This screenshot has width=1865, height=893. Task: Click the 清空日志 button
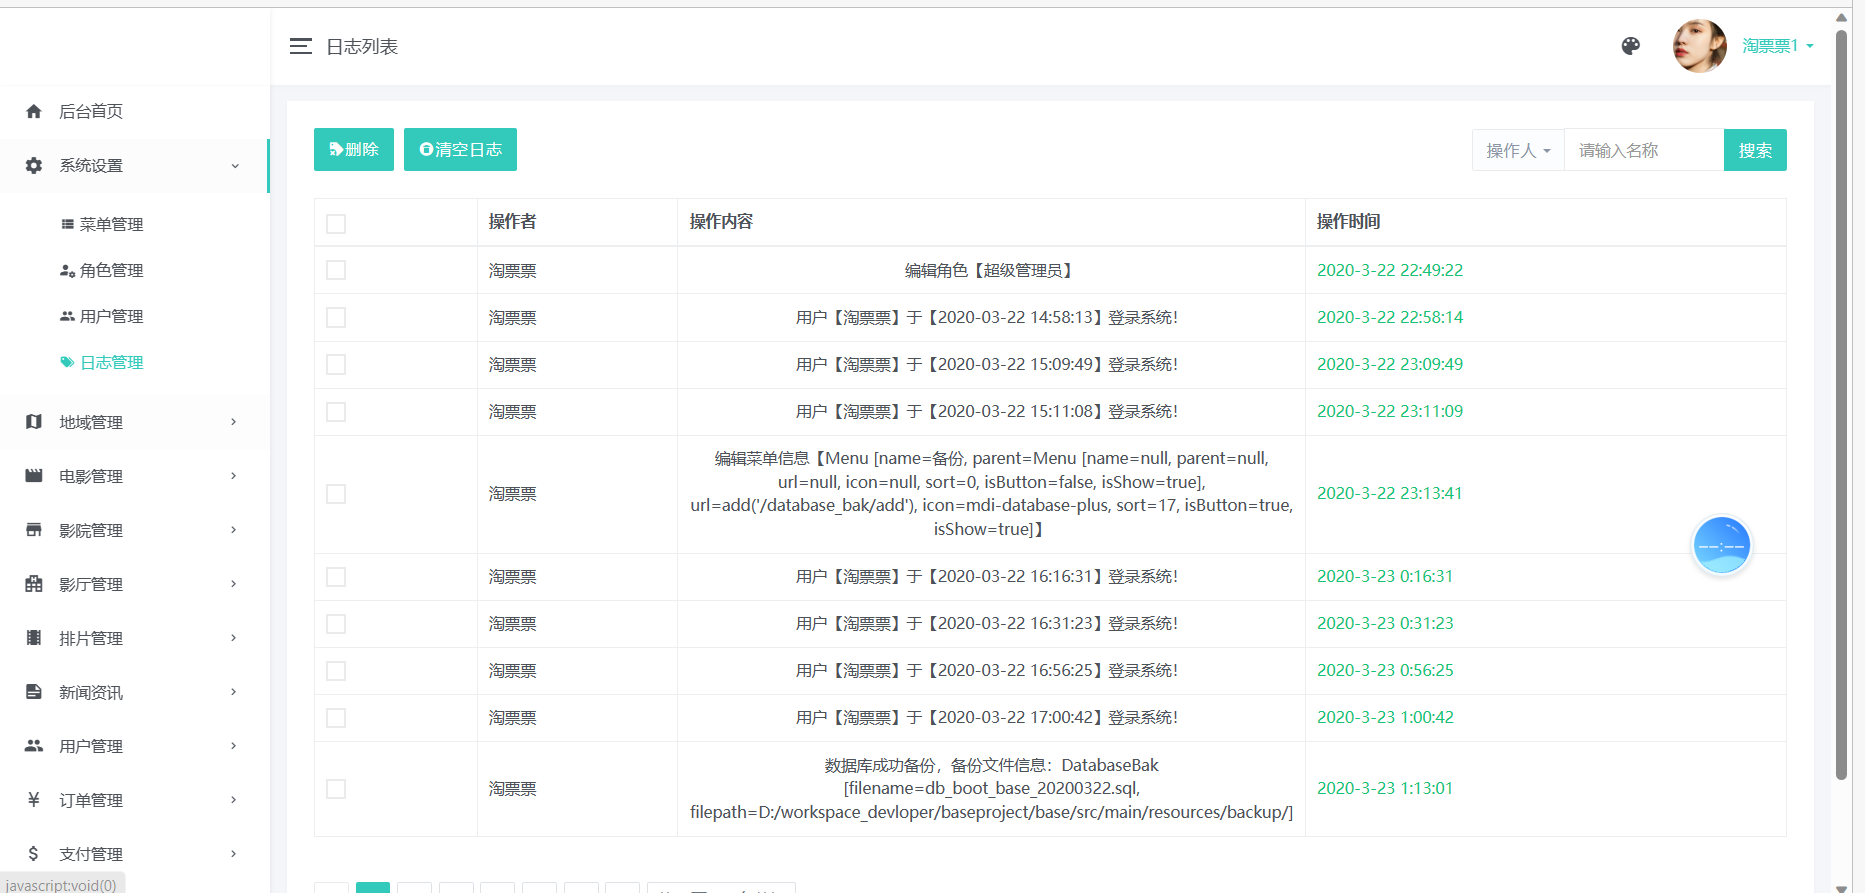click(460, 150)
